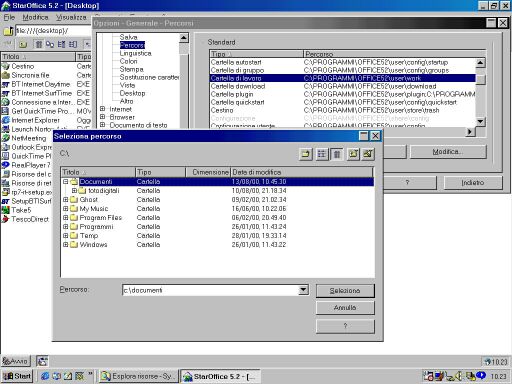Click the Windows folder icon in the file list

tap(74, 245)
